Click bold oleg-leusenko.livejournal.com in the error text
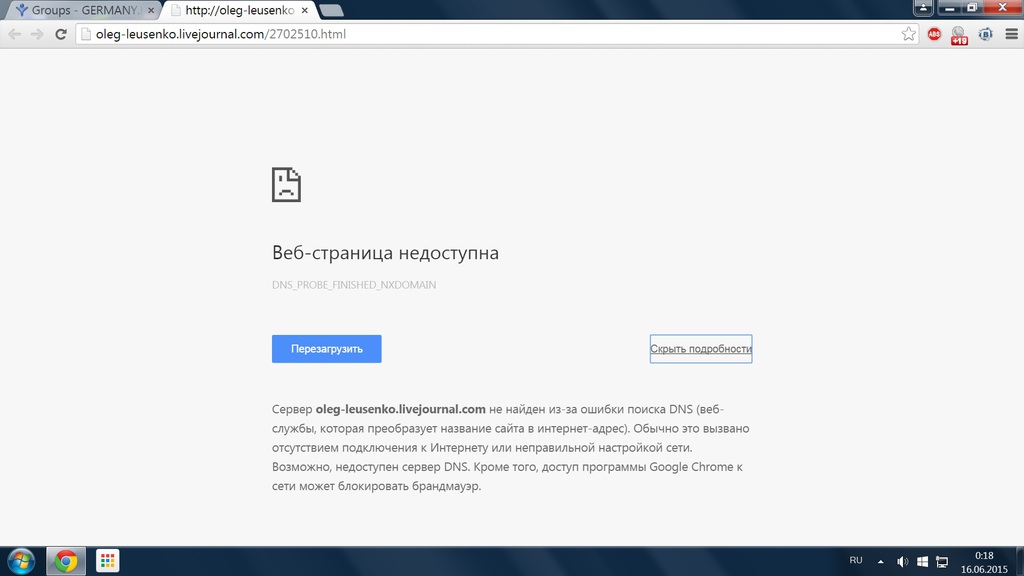The image size is (1024, 576). pos(400,409)
